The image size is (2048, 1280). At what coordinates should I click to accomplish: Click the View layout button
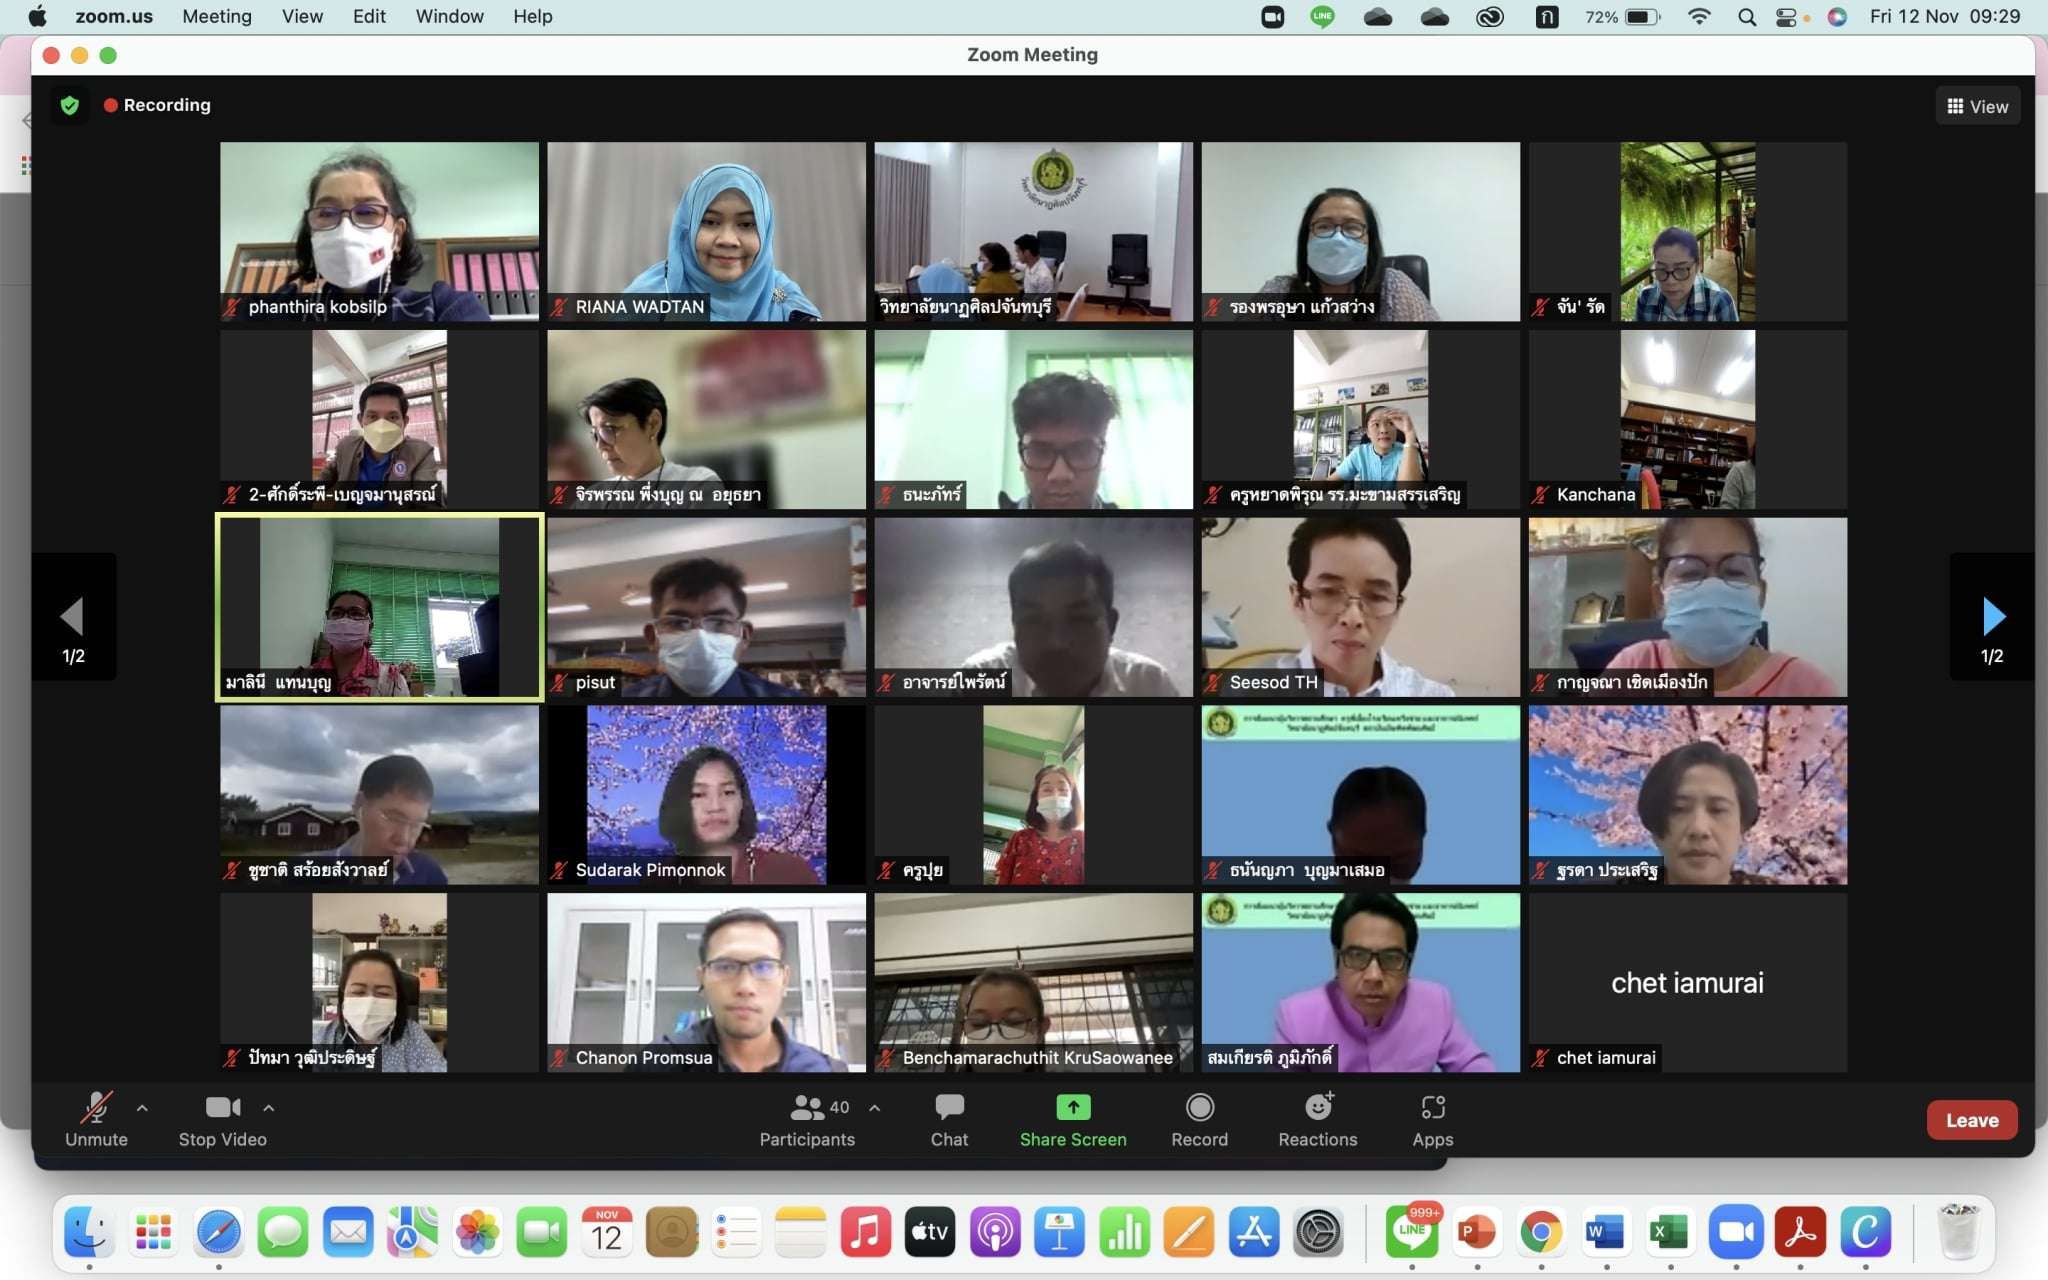(x=1977, y=106)
